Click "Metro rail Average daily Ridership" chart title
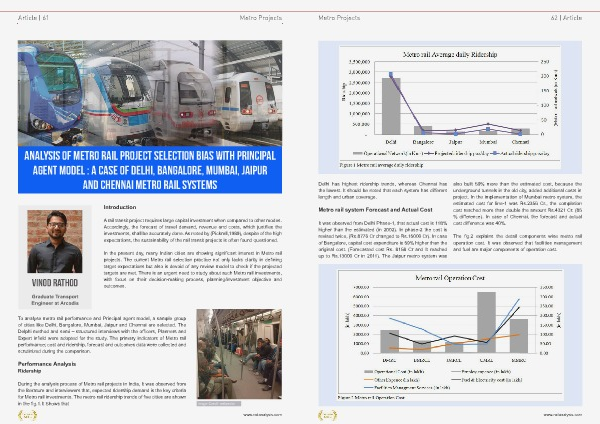 [x=450, y=55]
